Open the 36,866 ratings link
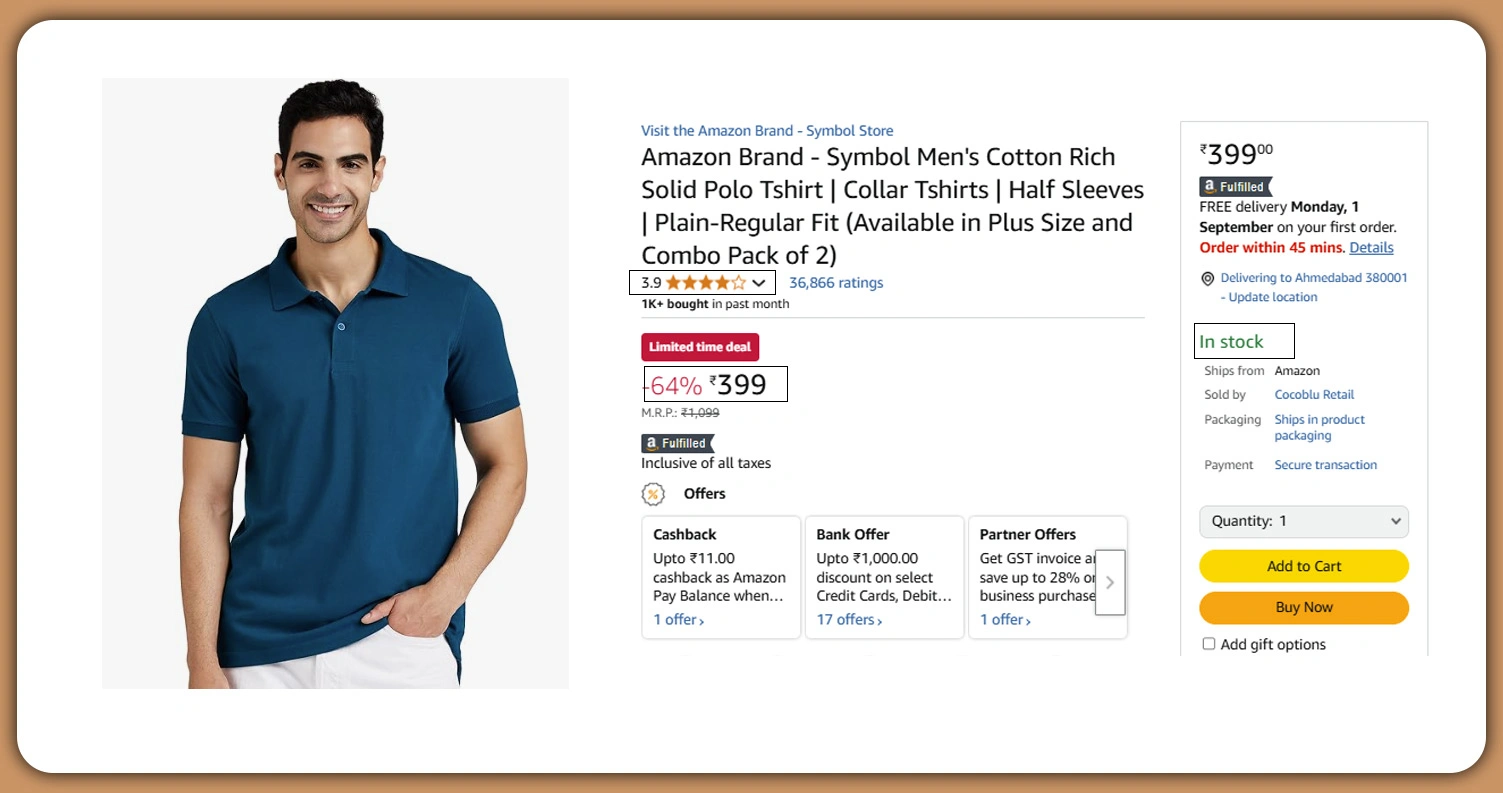The image size is (1503, 793). (x=836, y=283)
